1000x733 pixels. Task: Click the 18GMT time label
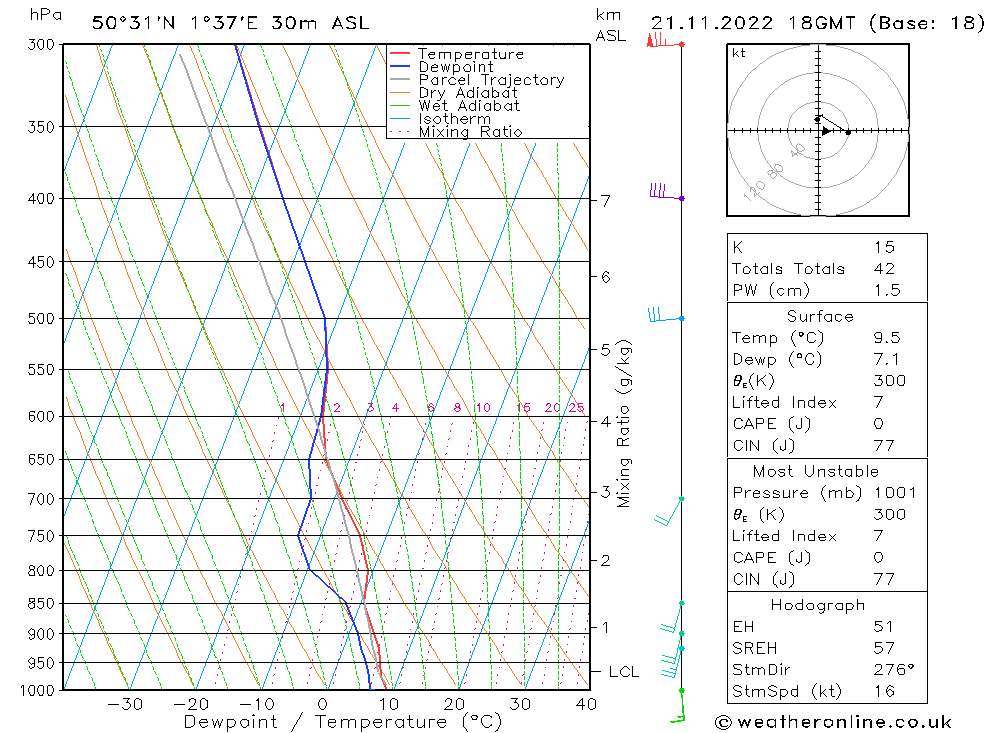pyautogui.click(x=821, y=23)
